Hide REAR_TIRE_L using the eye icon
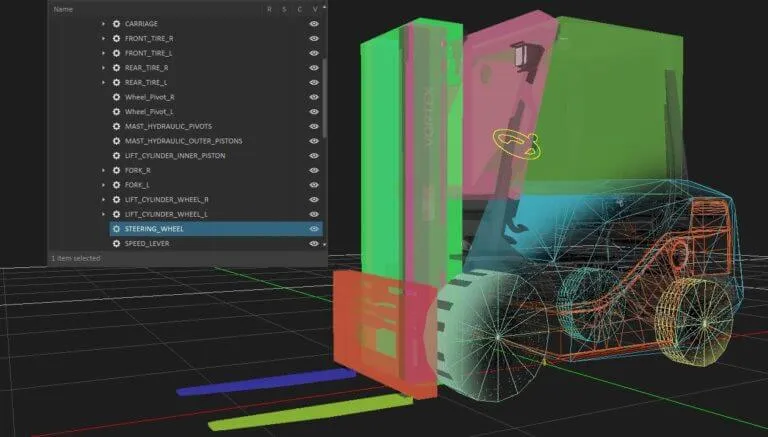Image resolution: width=768 pixels, height=437 pixels. [x=314, y=82]
